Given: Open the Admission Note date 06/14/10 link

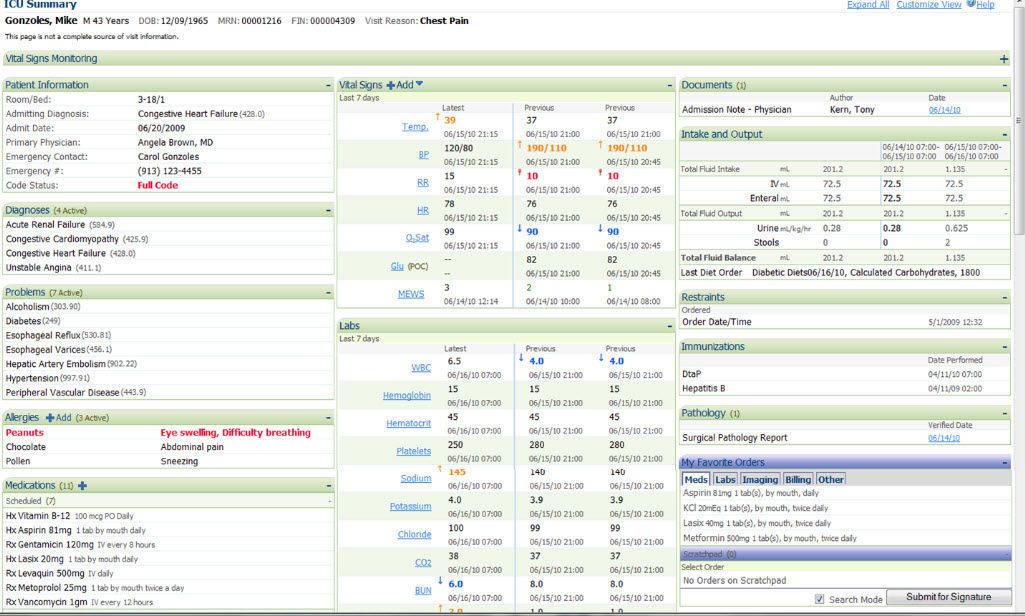Looking at the screenshot, I should click(x=943, y=110).
